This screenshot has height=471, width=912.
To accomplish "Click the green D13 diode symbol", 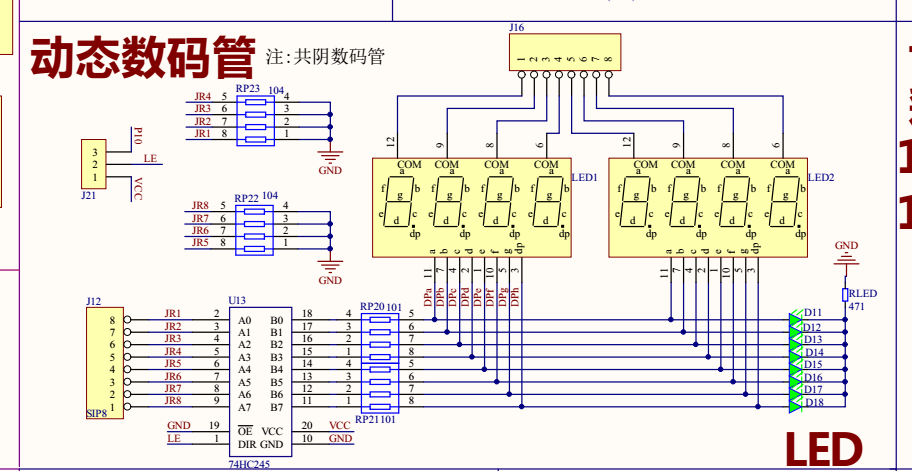I will pos(796,344).
